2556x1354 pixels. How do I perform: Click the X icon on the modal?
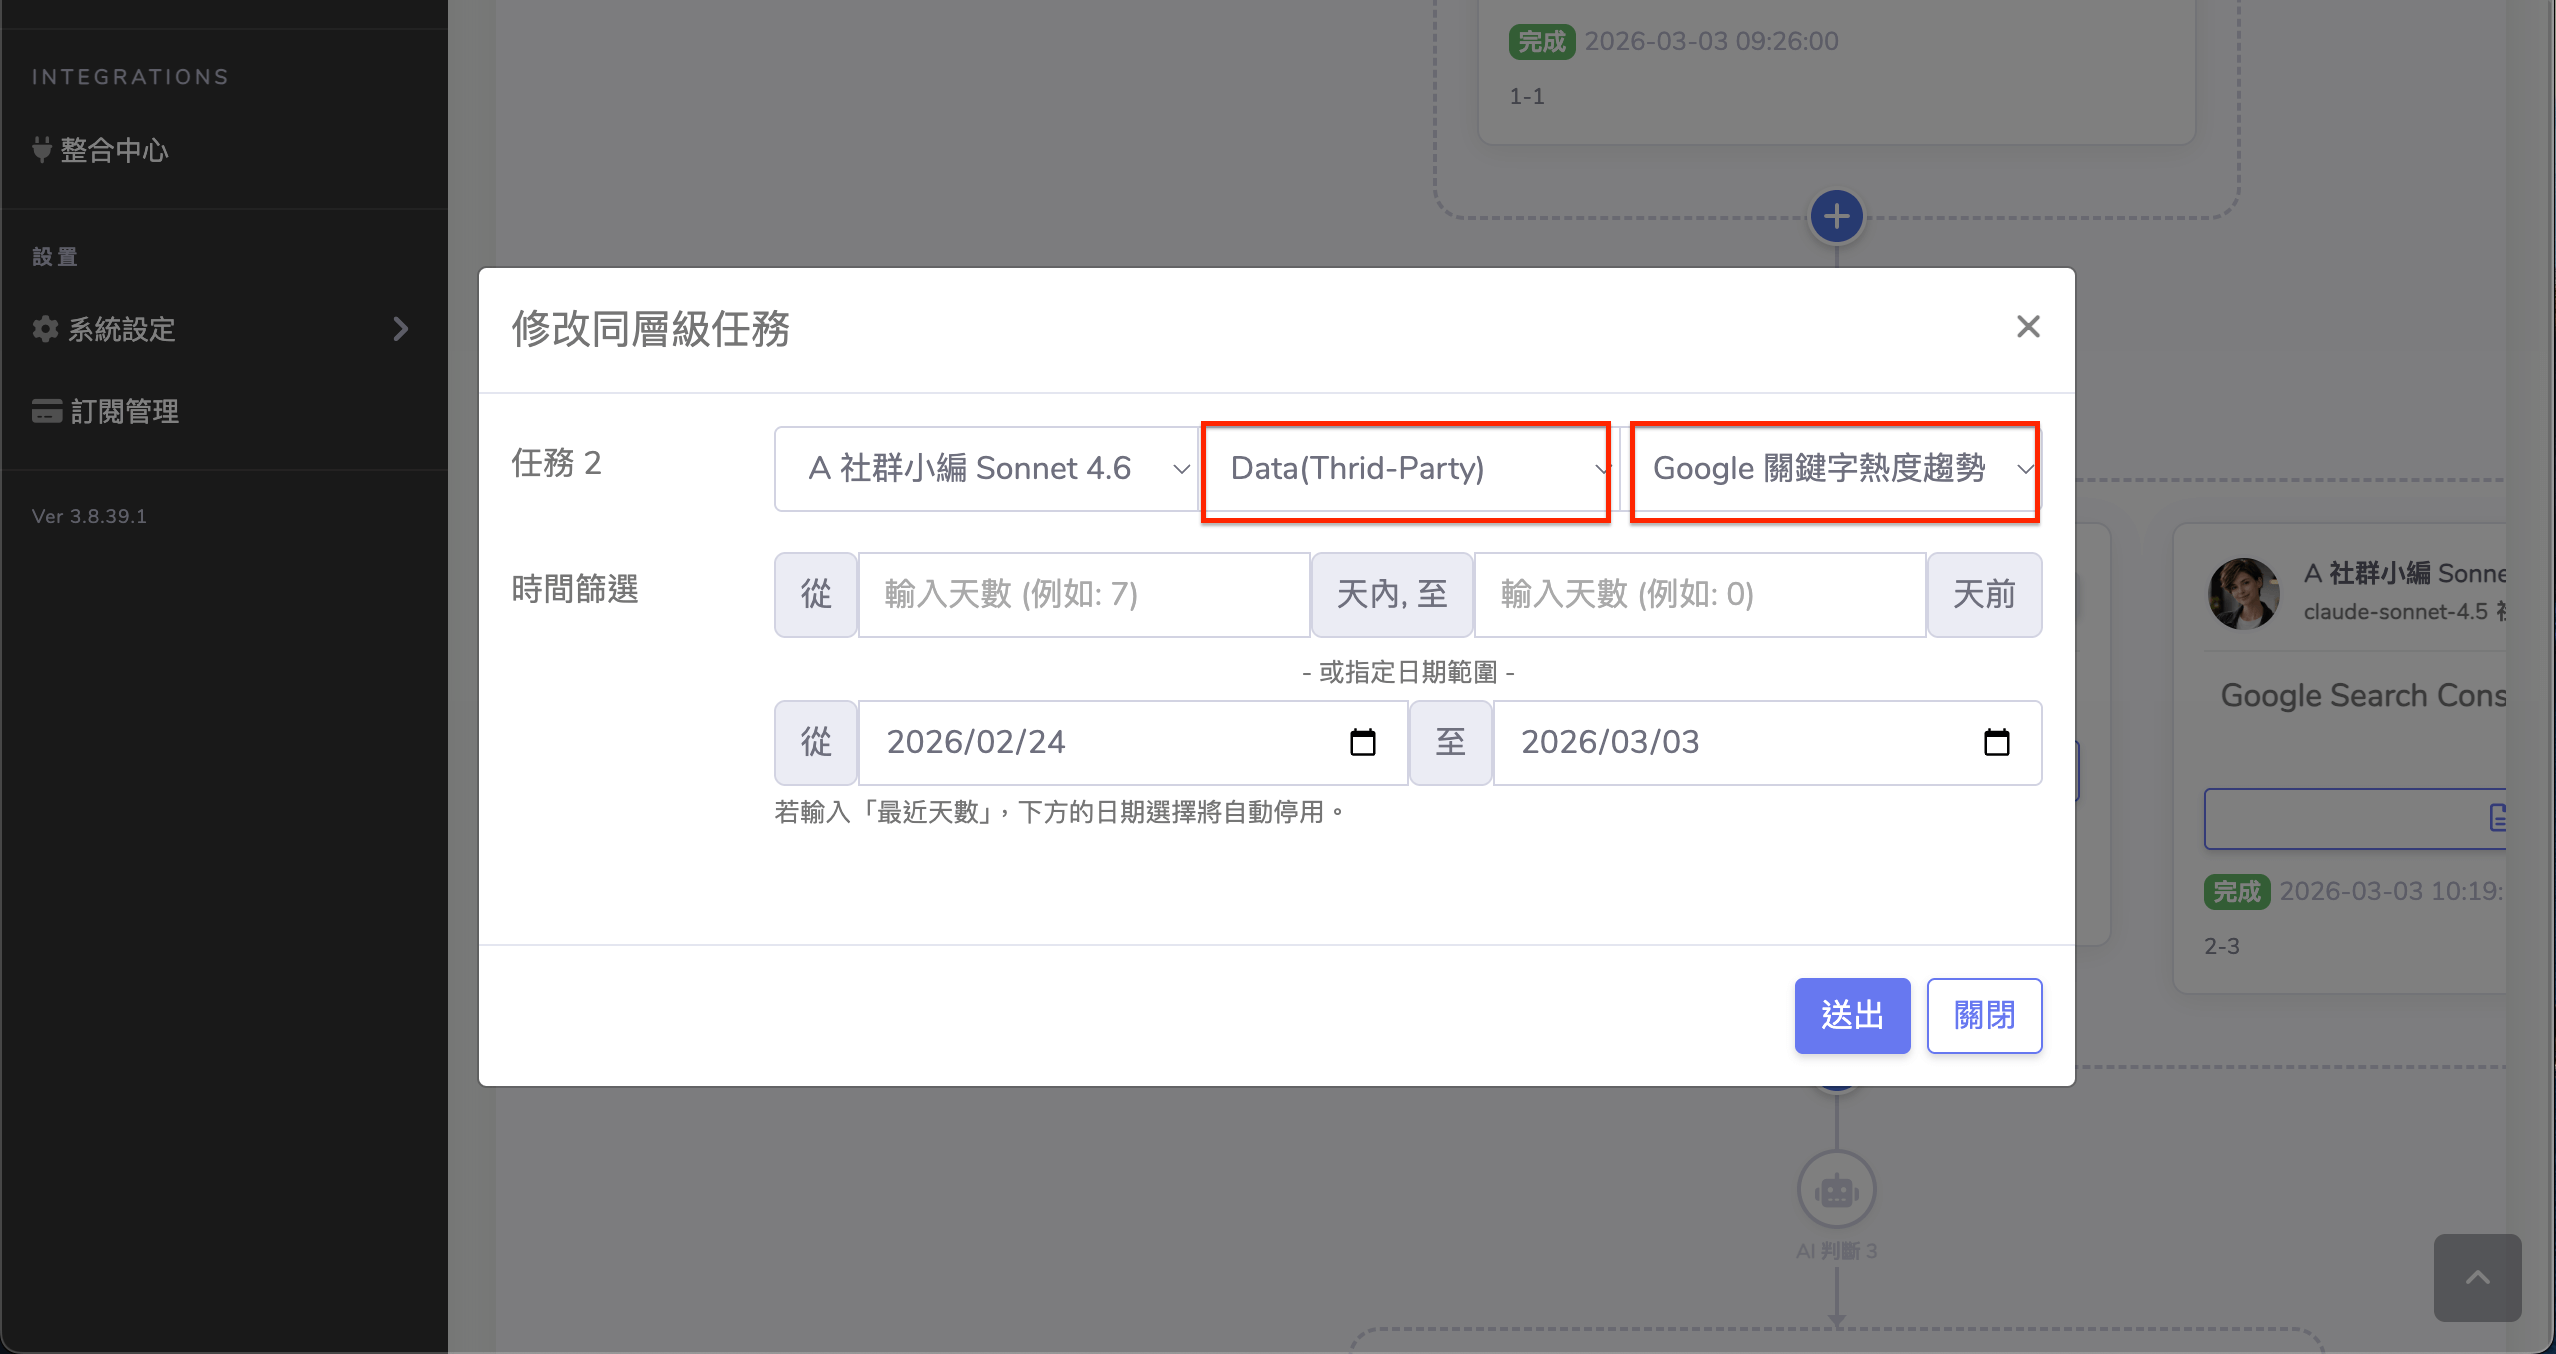pyautogui.click(x=2027, y=327)
